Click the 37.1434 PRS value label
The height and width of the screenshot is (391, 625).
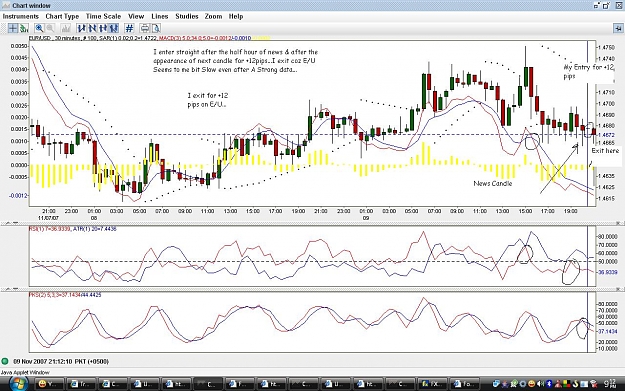pyautogui.click(x=608, y=332)
